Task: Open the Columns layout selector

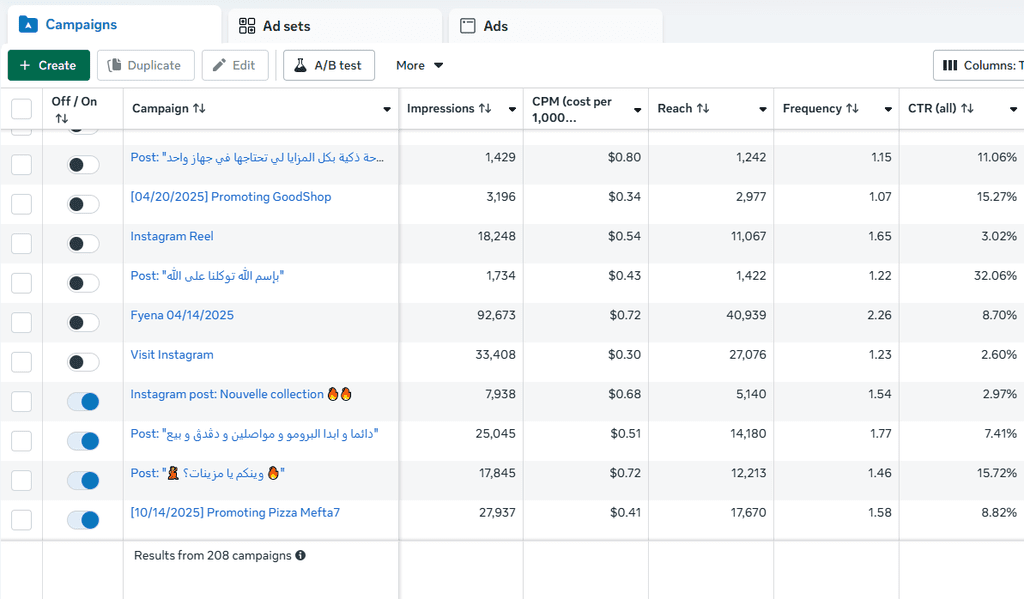Action: [x=978, y=66]
